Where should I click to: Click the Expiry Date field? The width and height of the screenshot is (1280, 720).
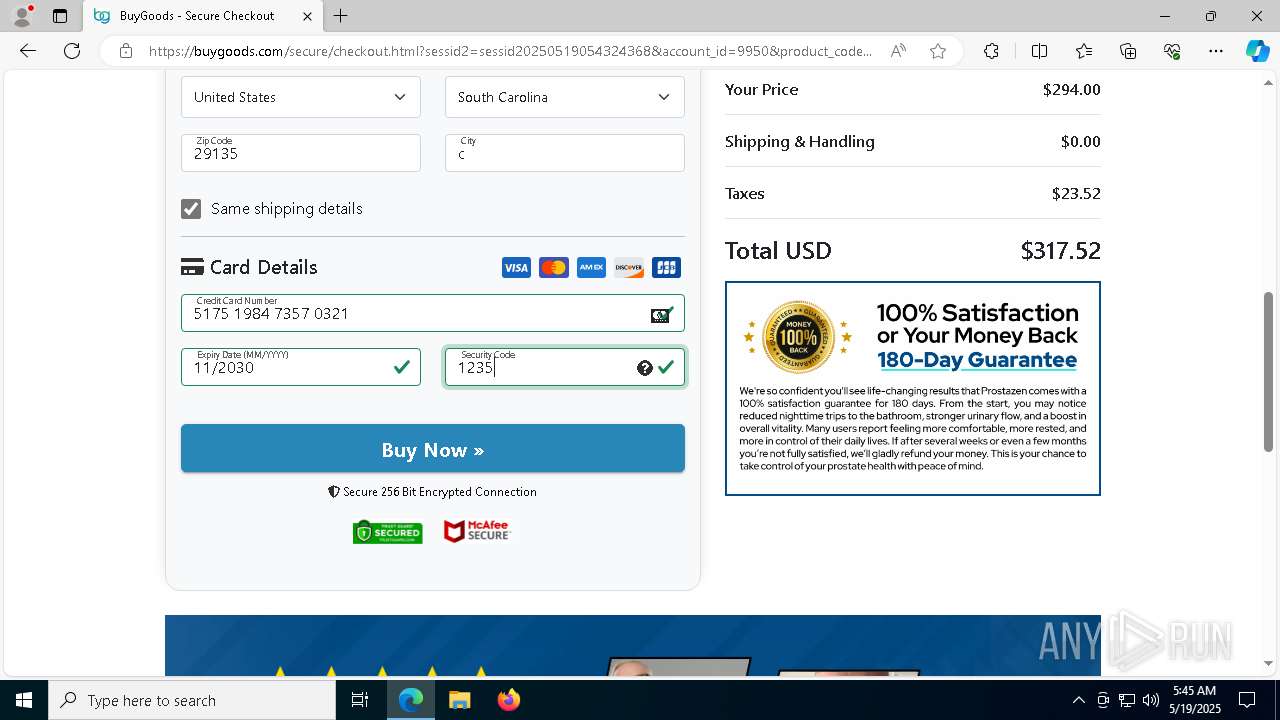coord(301,367)
